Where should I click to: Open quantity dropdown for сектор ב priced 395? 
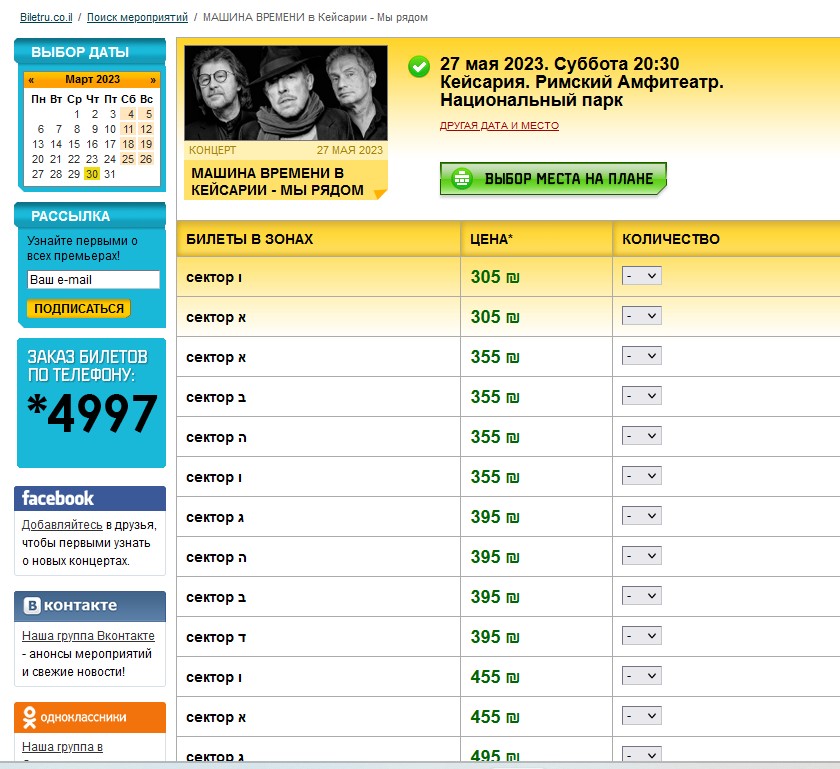[641, 596]
